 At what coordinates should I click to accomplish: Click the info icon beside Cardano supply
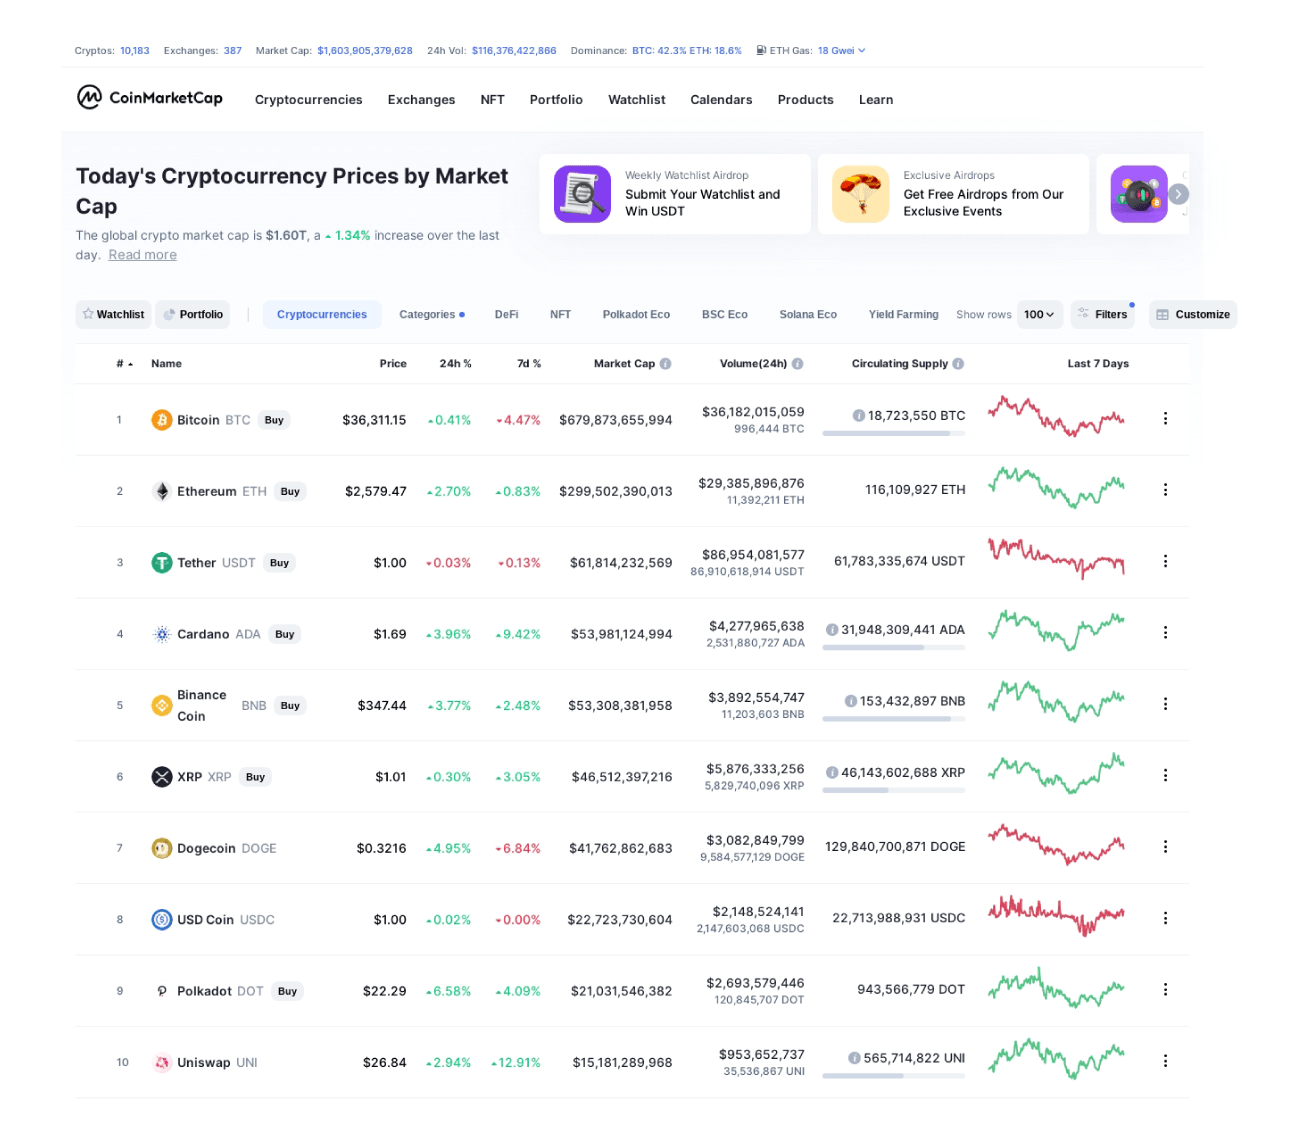coord(831,629)
